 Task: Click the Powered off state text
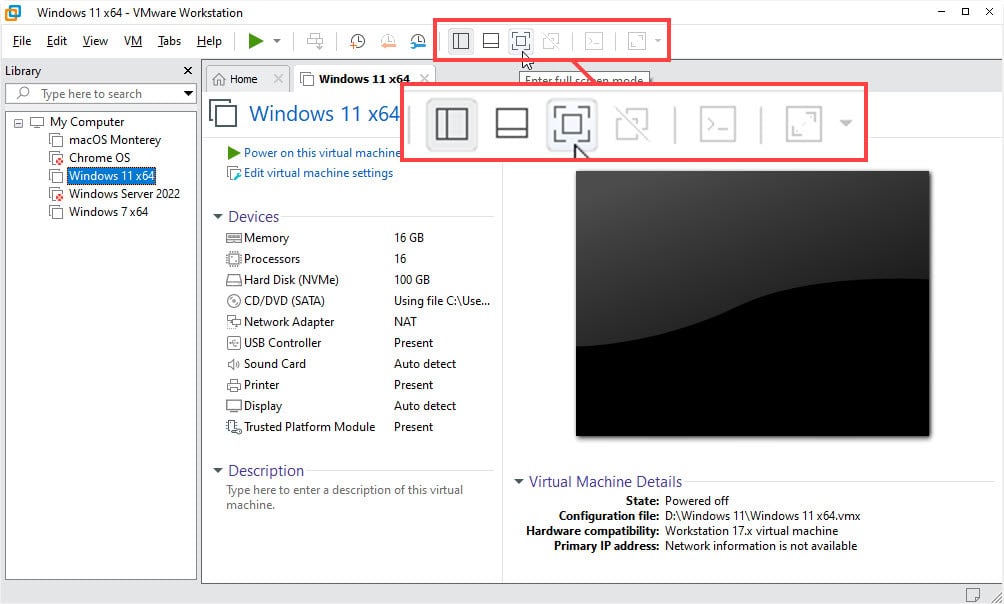coord(697,501)
